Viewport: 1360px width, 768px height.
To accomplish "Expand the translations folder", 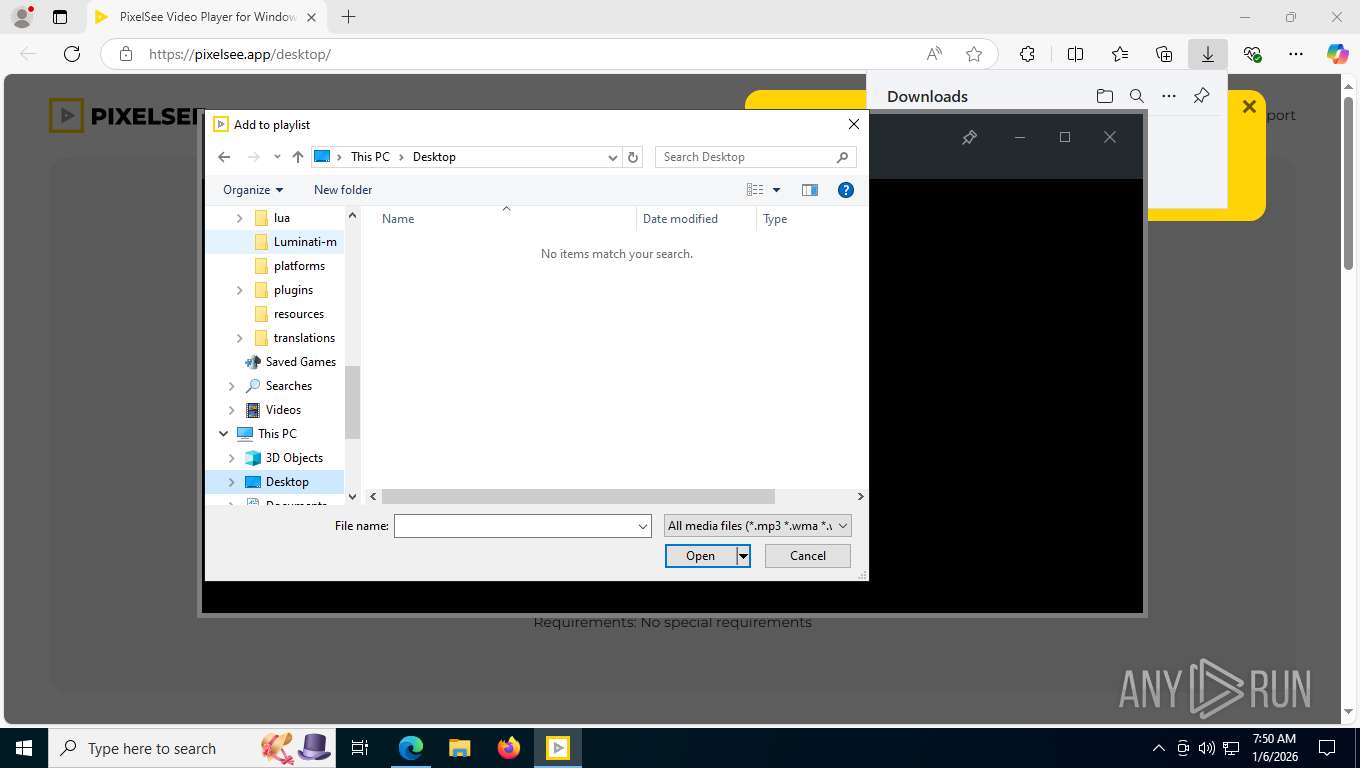I will pos(239,338).
